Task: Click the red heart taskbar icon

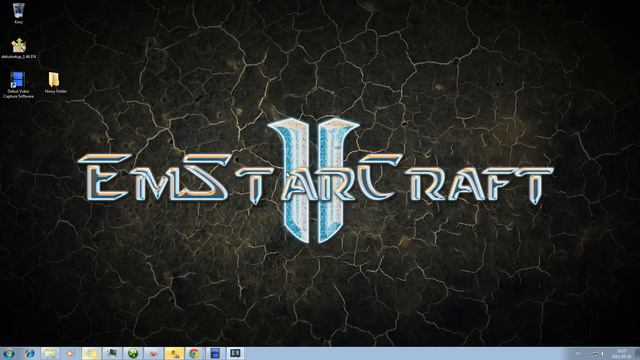Action: (x=153, y=353)
